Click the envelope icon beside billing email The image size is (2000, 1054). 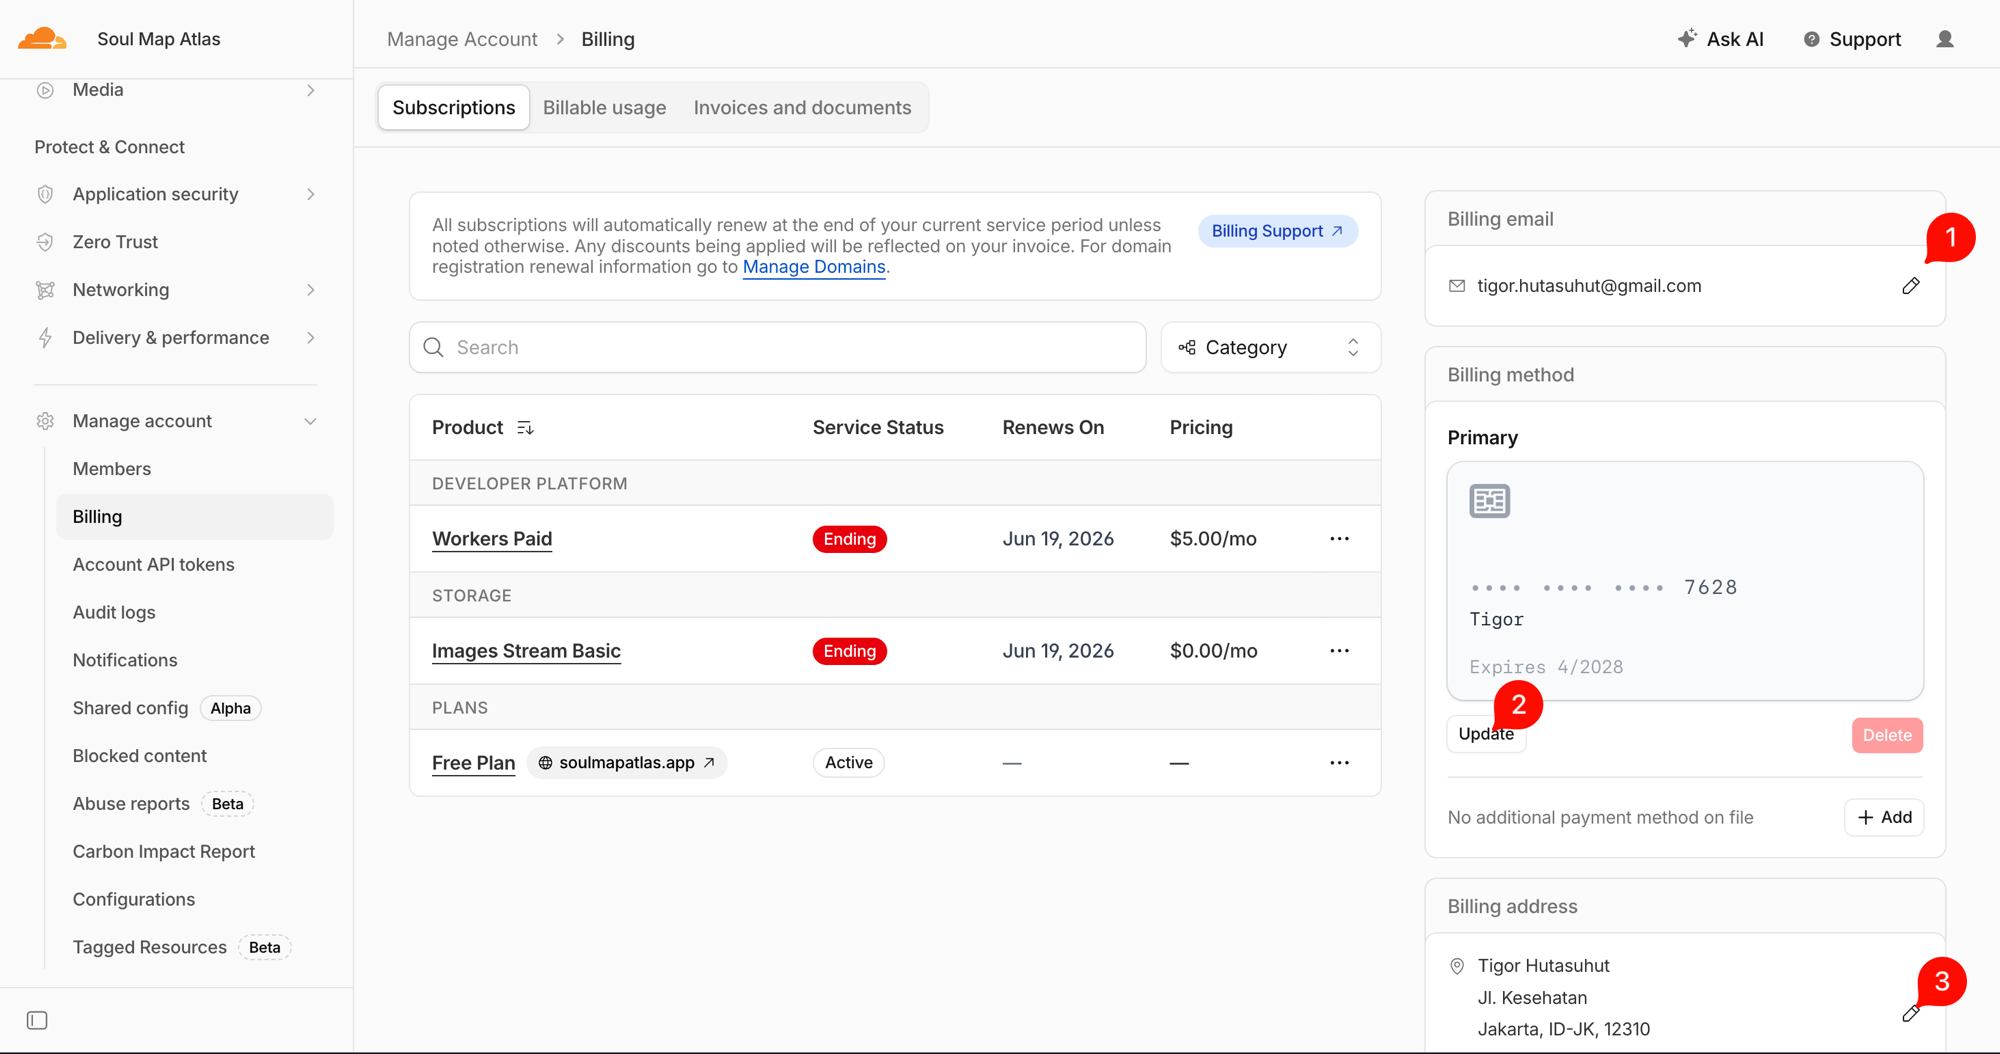1457,286
